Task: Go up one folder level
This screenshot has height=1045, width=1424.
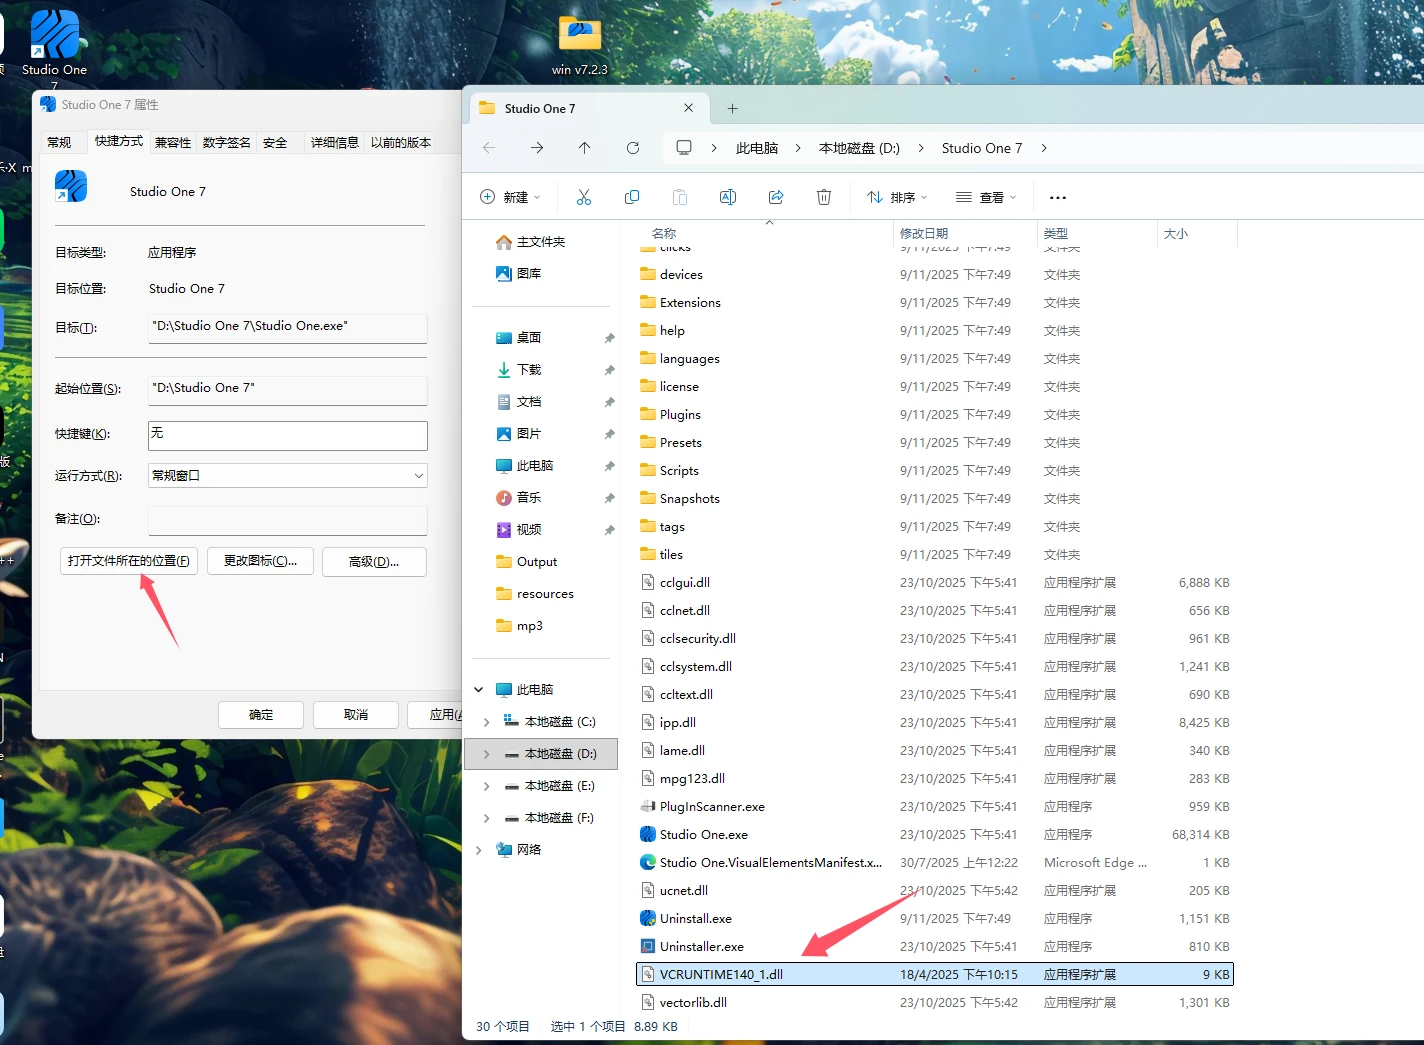Action: 585,148
